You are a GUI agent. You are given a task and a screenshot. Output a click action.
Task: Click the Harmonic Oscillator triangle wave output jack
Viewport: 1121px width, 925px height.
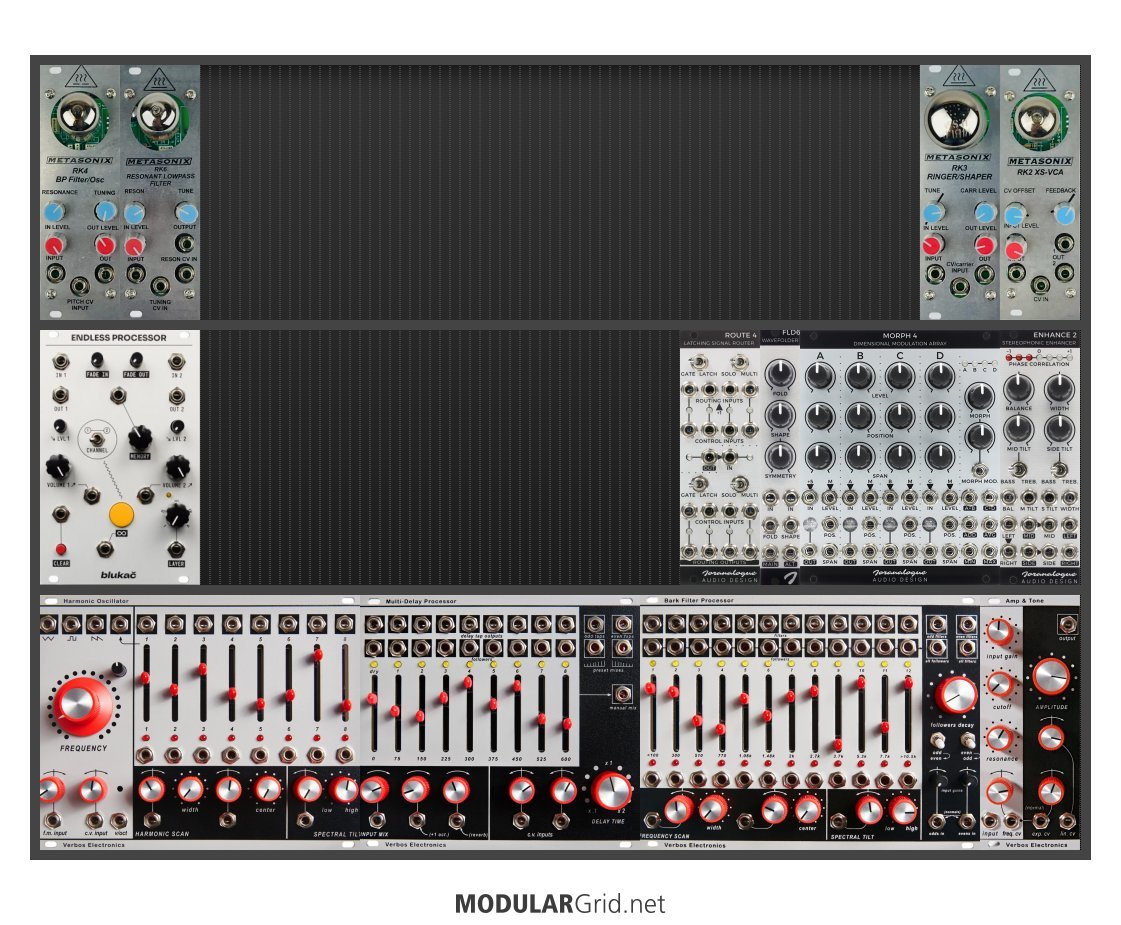[x=49, y=624]
